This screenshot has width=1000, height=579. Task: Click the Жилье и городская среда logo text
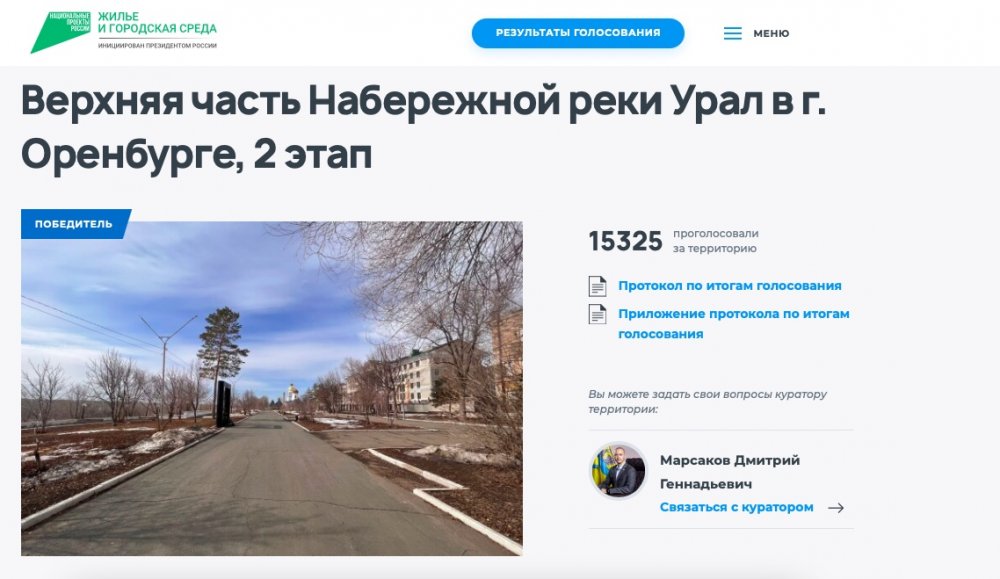pos(157,23)
